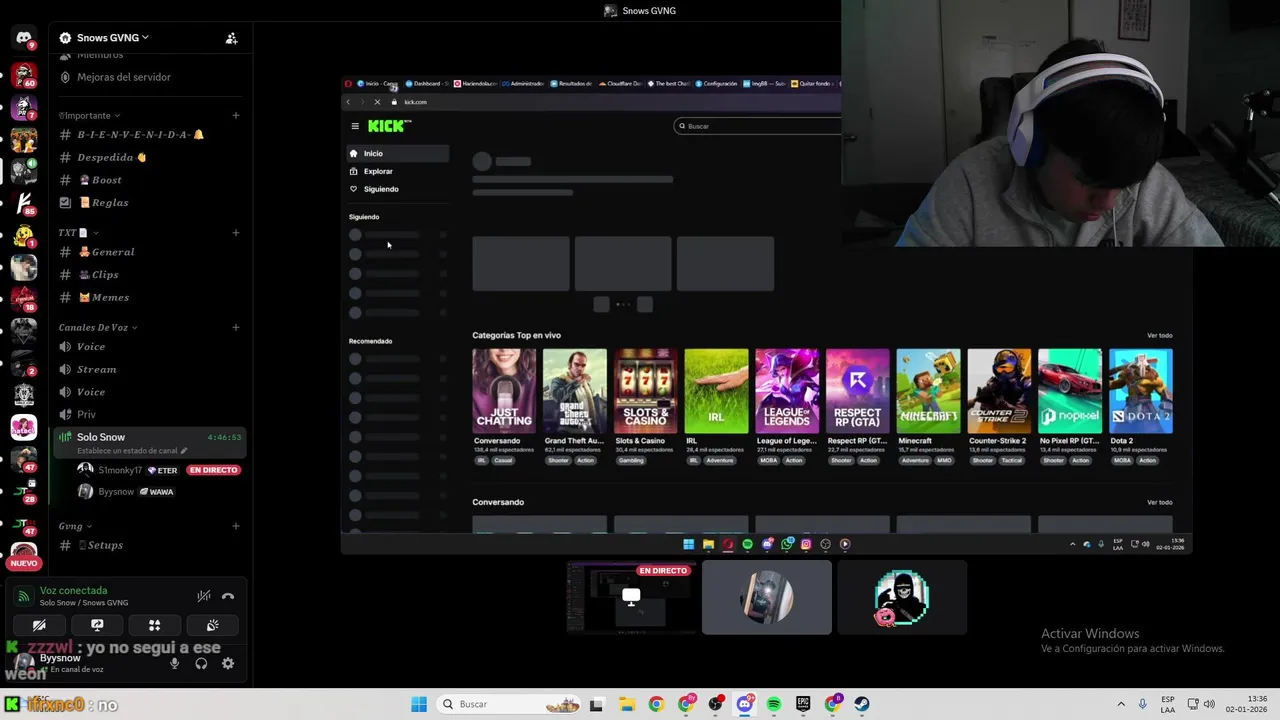Deafen audio with the headphones icon
Image resolution: width=1280 pixels, height=720 pixels.
tap(201, 663)
